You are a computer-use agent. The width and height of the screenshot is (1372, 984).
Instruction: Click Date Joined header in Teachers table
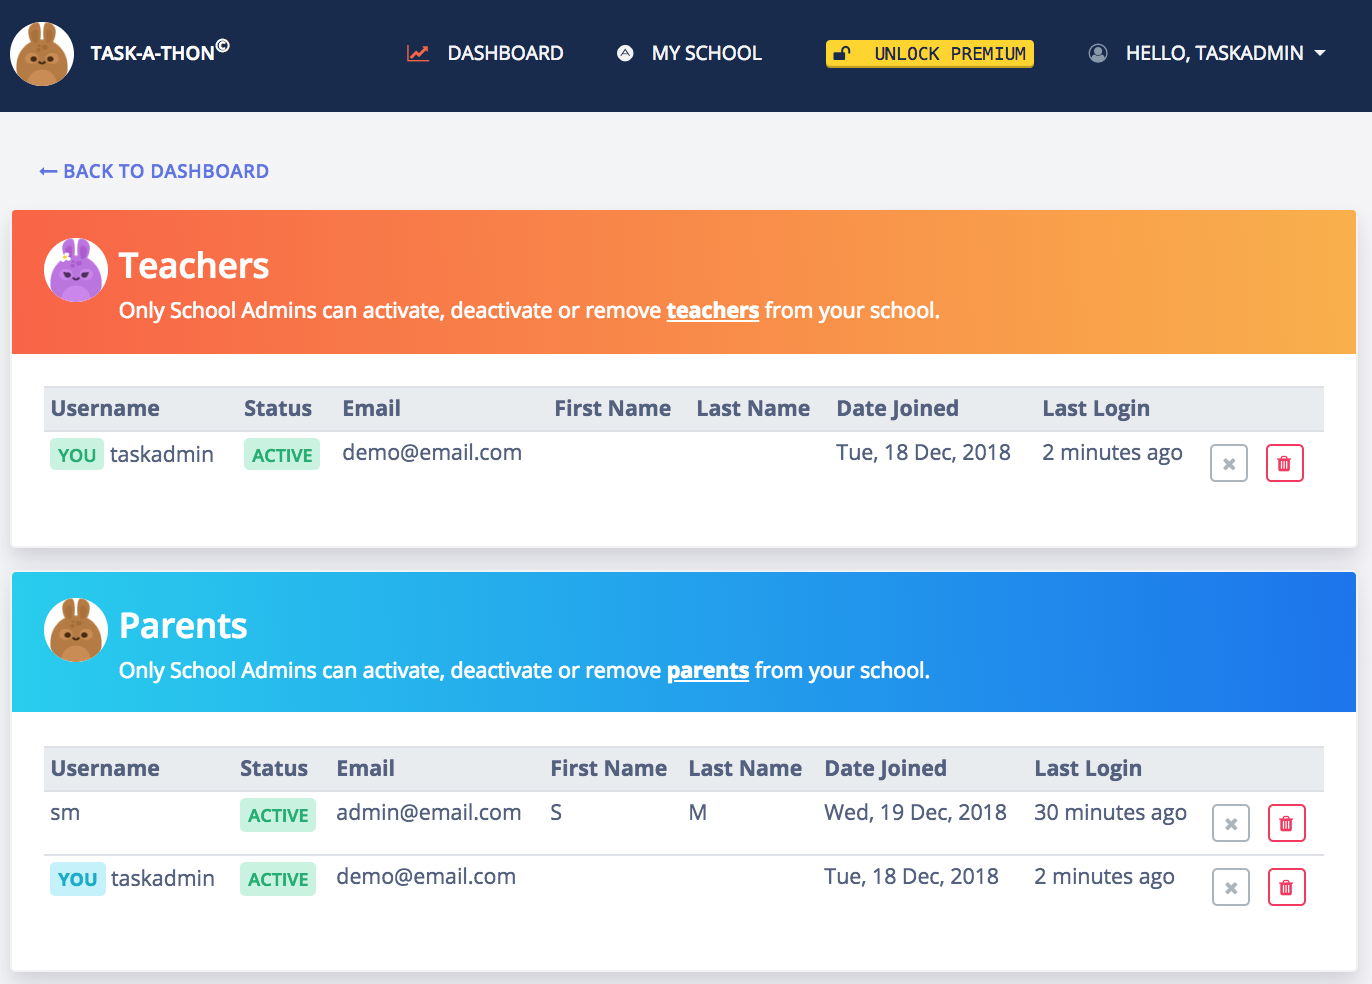click(897, 408)
